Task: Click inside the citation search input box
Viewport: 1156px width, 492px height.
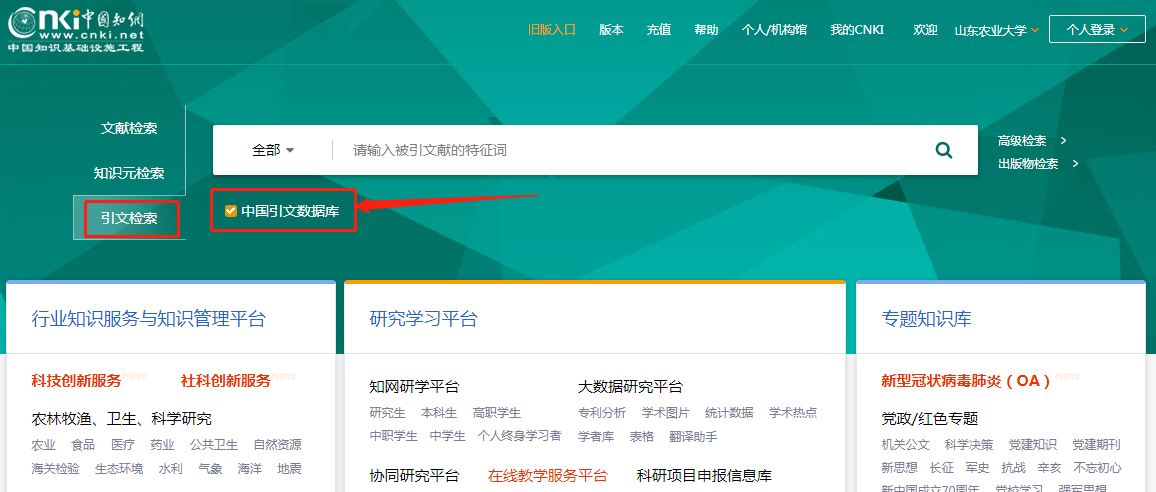Action: pyautogui.click(x=630, y=150)
